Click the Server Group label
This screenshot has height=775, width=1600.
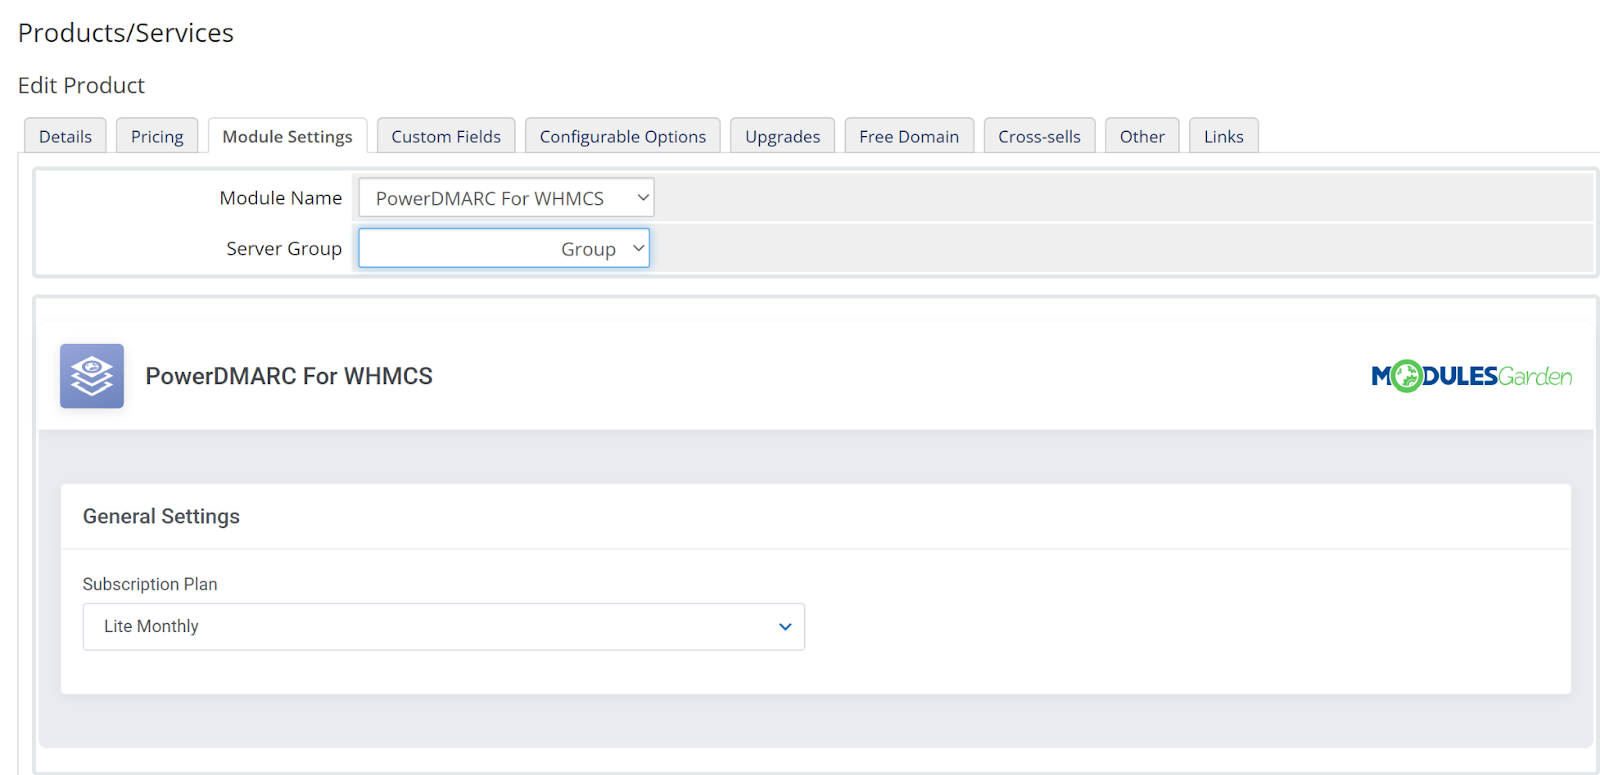pos(284,248)
